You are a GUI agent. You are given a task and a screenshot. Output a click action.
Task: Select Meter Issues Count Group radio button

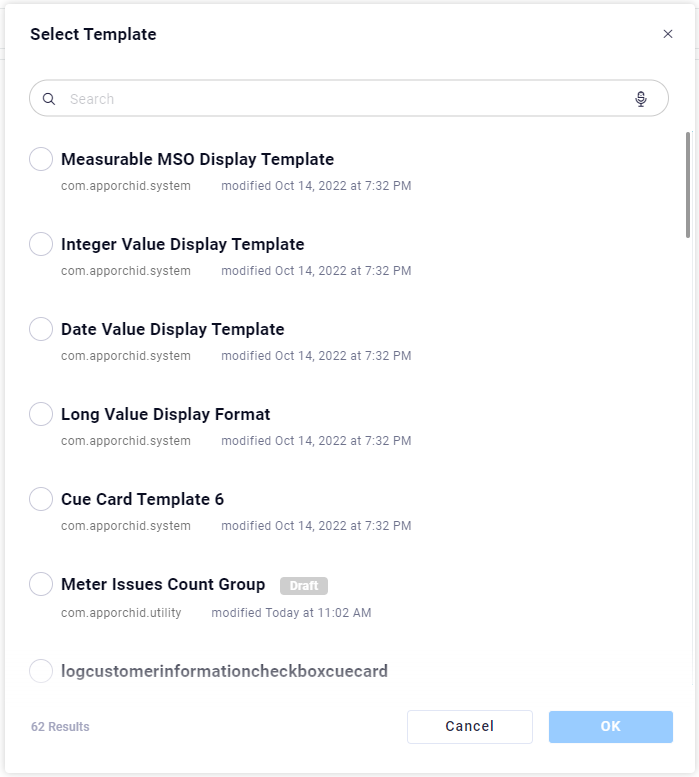pyautogui.click(x=41, y=584)
